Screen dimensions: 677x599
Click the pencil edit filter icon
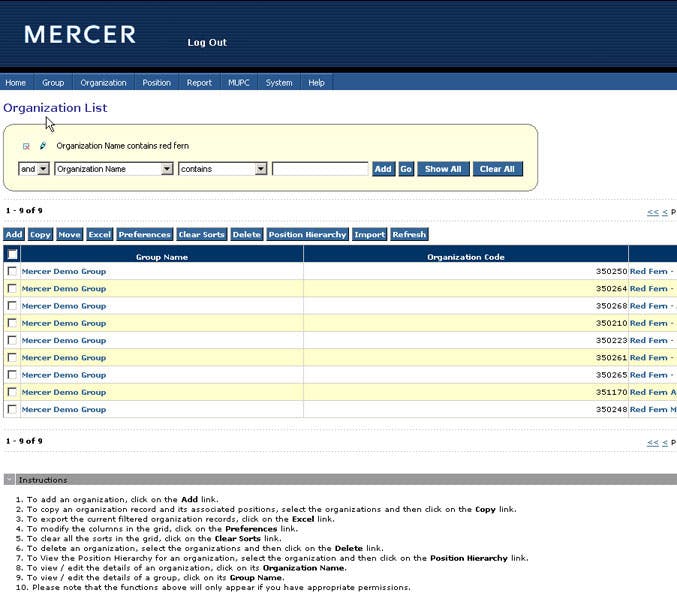(43, 146)
